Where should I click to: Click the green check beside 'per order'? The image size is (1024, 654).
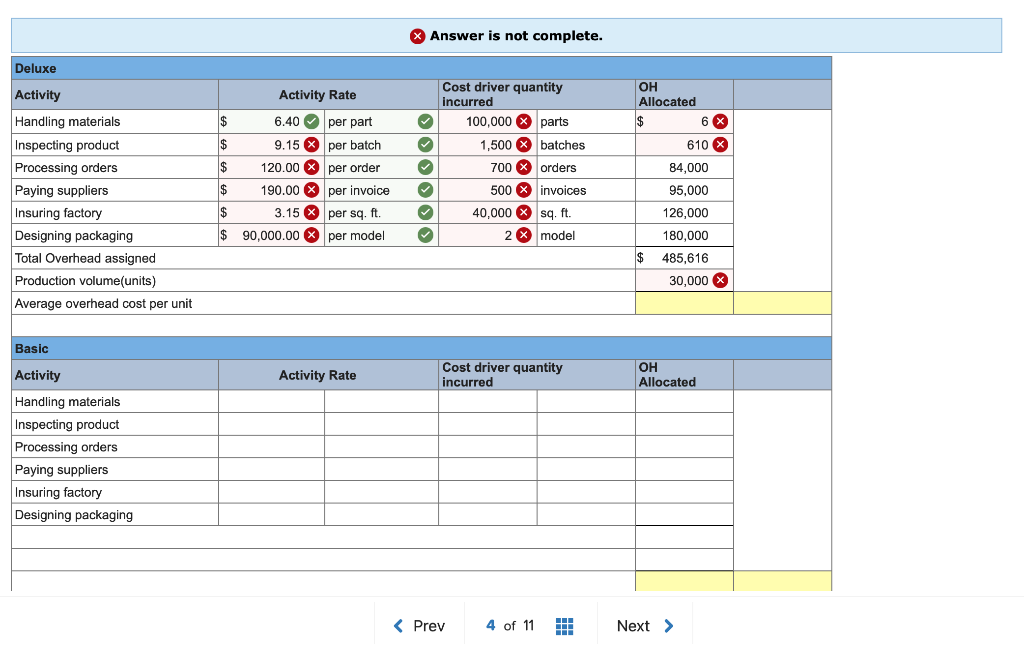(x=425, y=167)
